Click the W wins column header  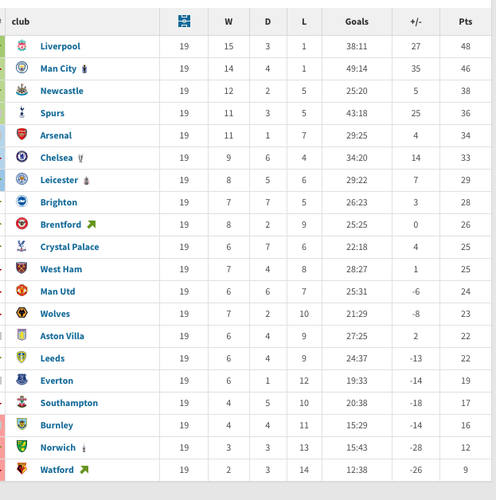coord(228,22)
